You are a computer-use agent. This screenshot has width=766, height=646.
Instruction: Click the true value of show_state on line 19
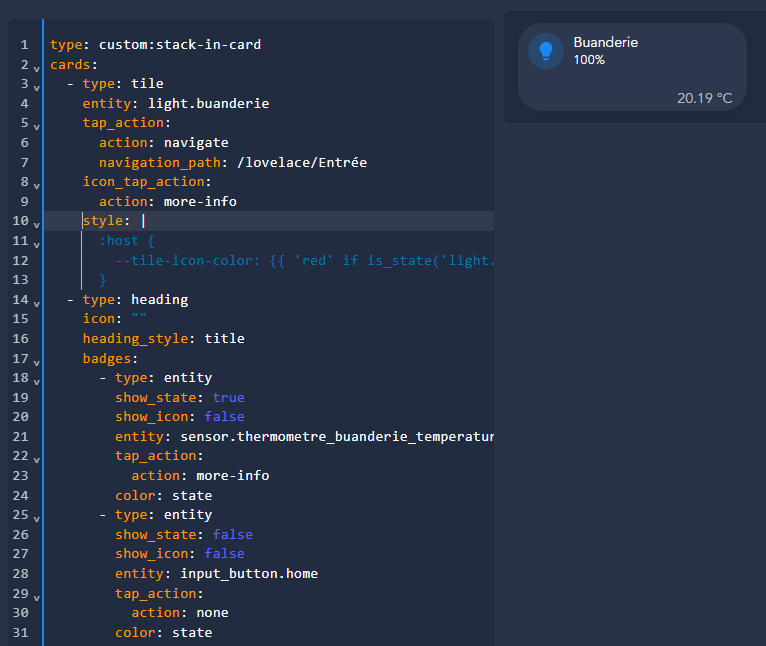(x=228, y=397)
